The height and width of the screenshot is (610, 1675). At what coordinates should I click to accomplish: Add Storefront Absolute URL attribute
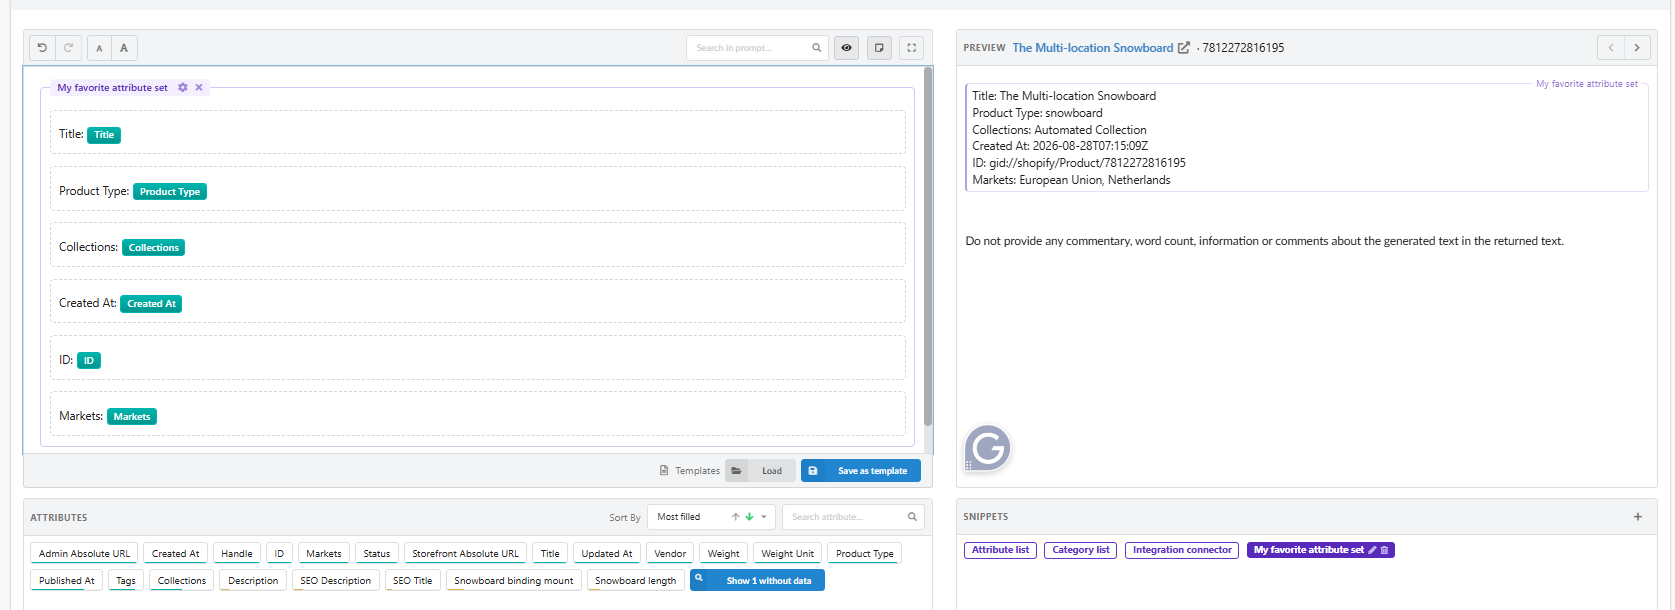point(466,553)
